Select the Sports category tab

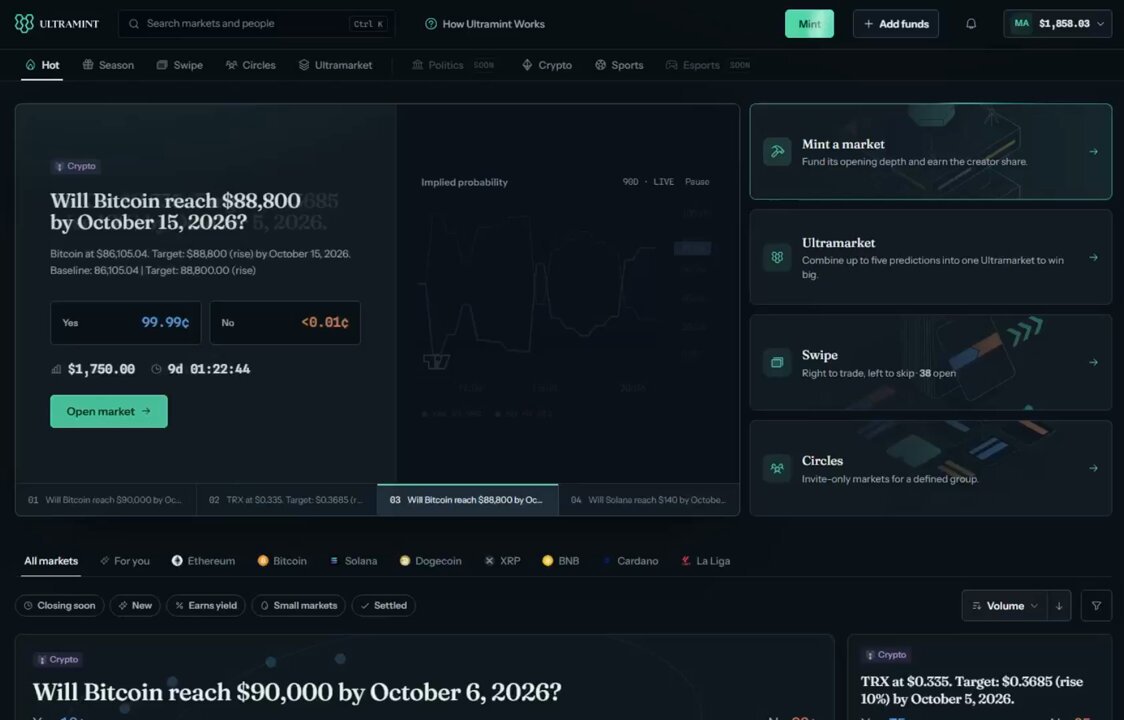[x=619, y=65]
